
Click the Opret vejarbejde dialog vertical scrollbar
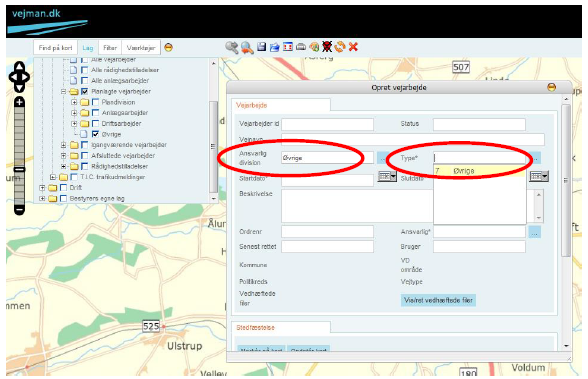[566, 181]
